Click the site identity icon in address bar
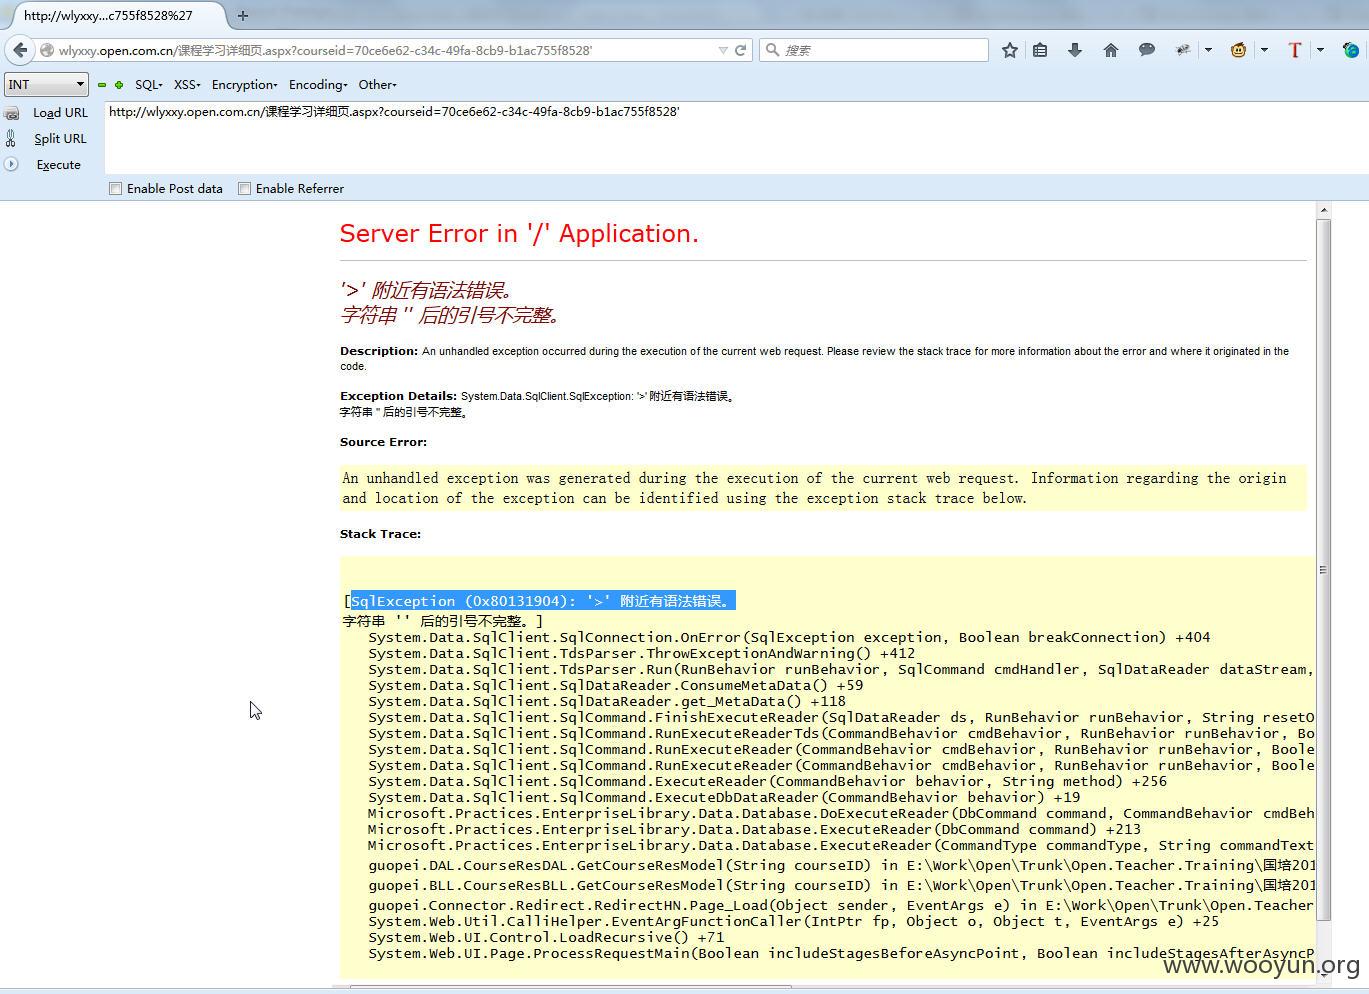 (x=46, y=50)
